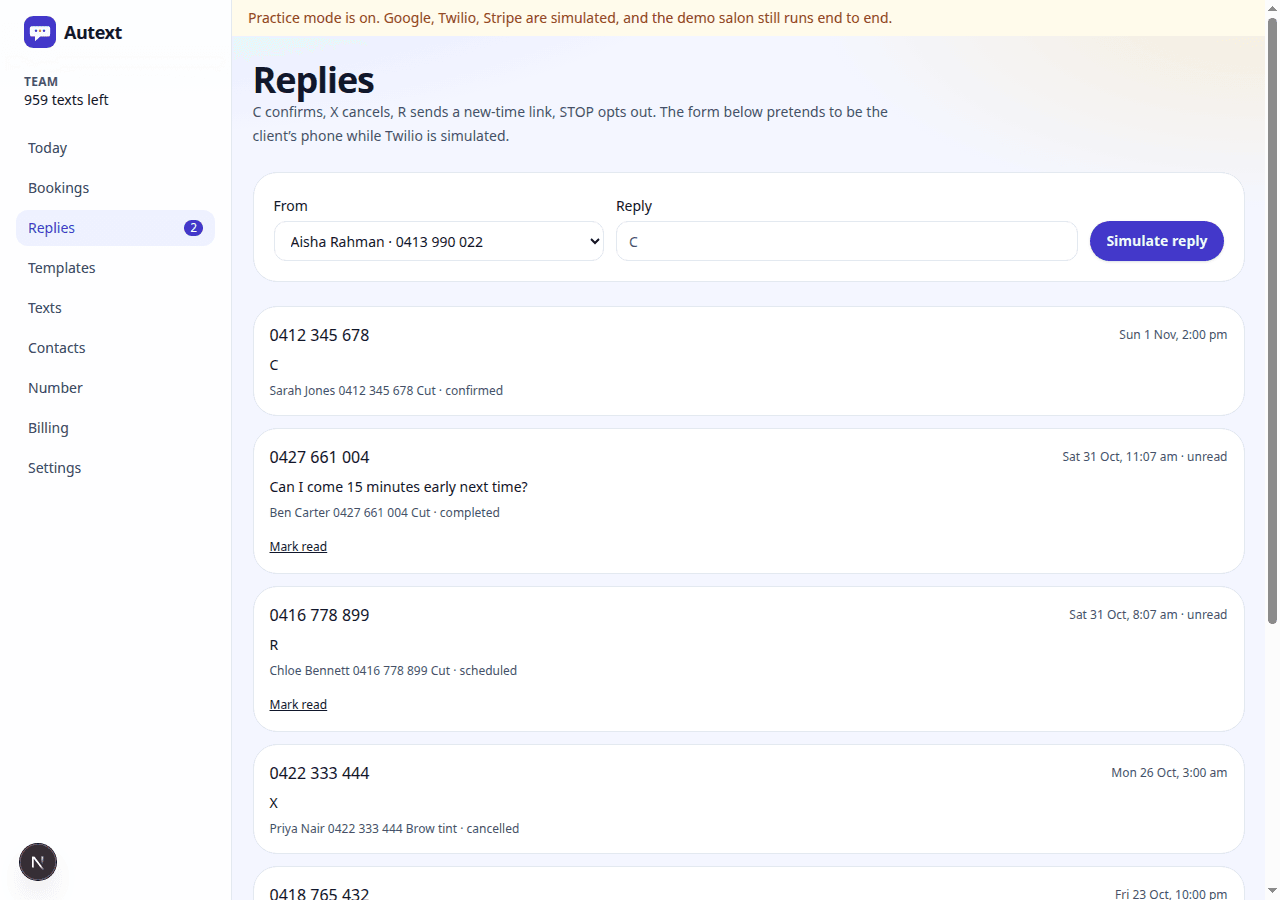This screenshot has width=1280, height=900.
Task: Click the Replies page heading
Action: [314, 80]
